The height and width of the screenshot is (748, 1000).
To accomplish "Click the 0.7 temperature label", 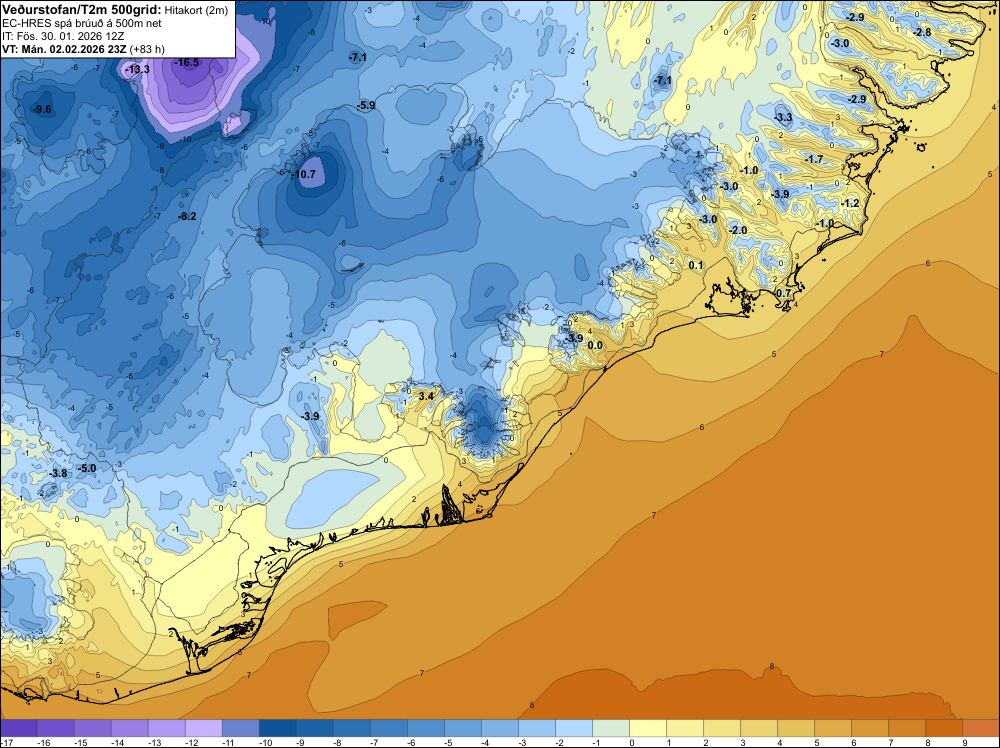I will 783,293.
